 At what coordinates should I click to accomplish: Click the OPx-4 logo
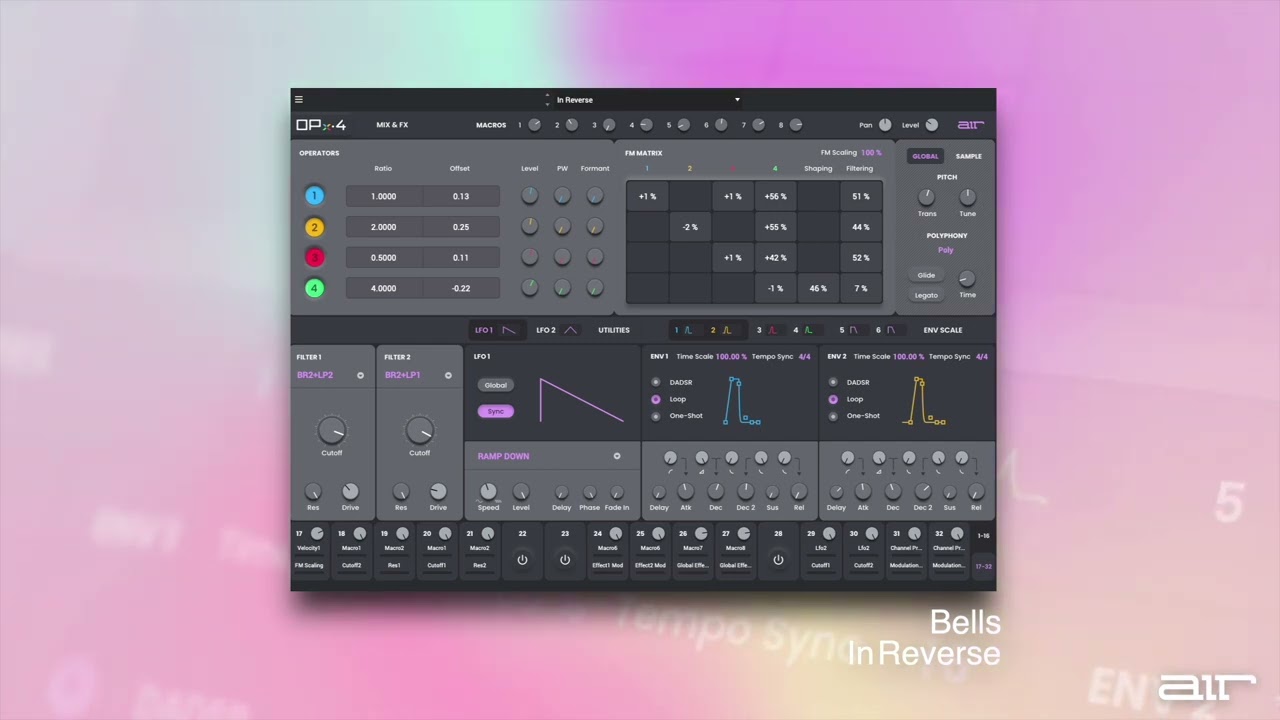(321, 125)
